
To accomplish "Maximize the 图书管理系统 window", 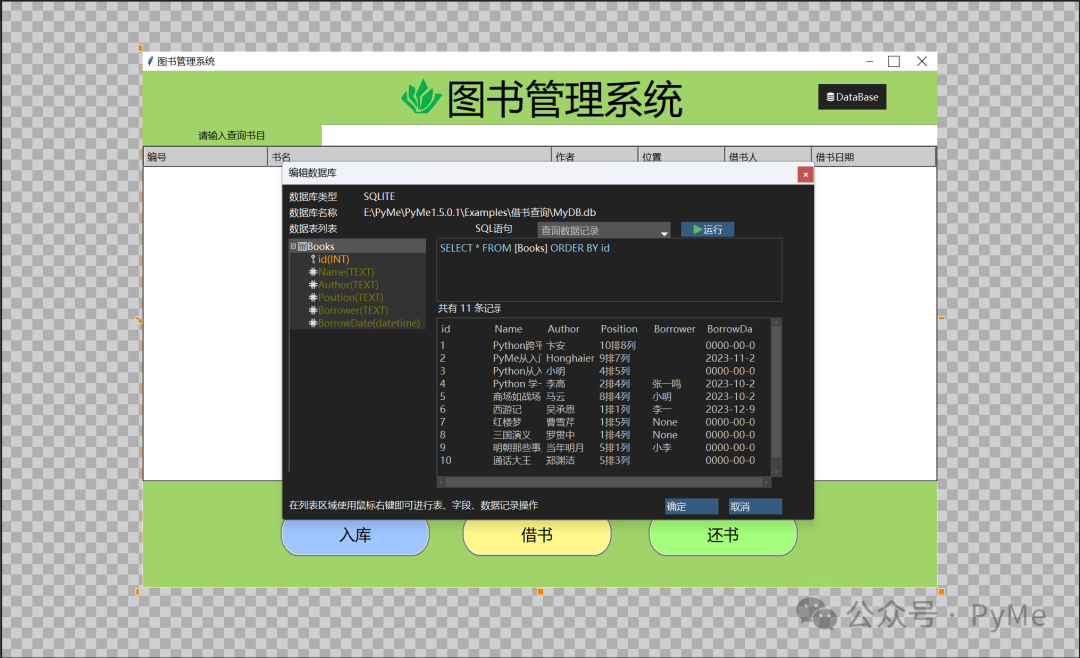I will click(x=894, y=61).
